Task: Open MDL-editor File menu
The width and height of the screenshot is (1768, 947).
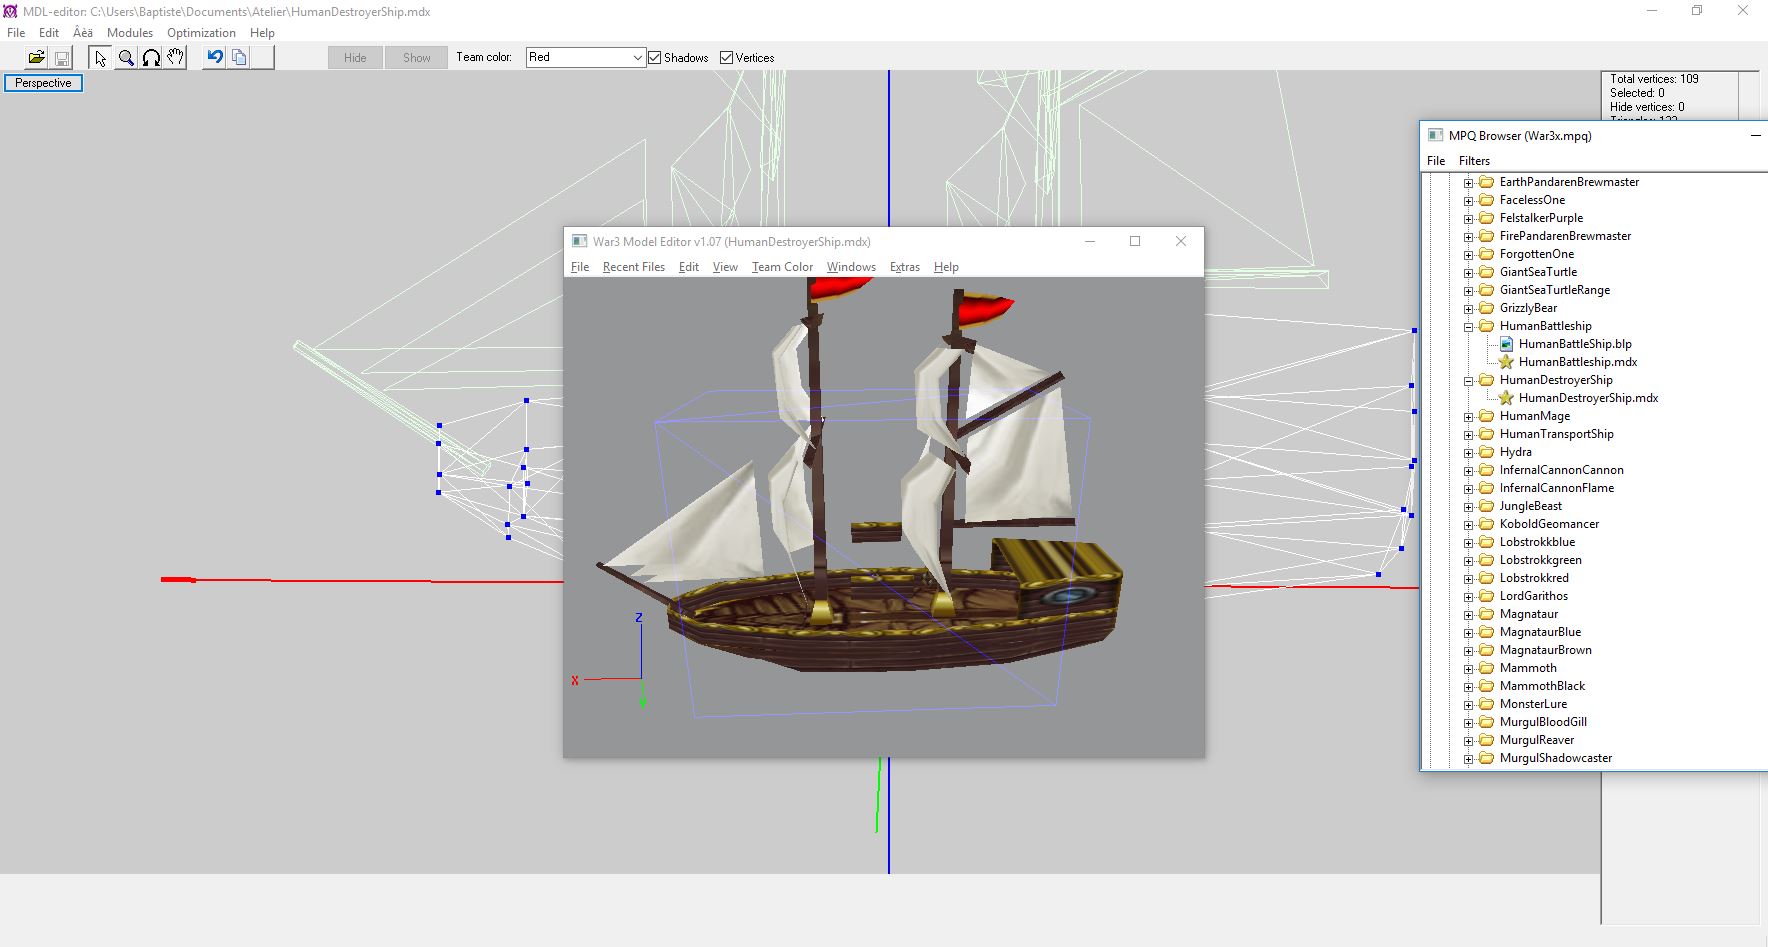Action: tap(16, 33)
